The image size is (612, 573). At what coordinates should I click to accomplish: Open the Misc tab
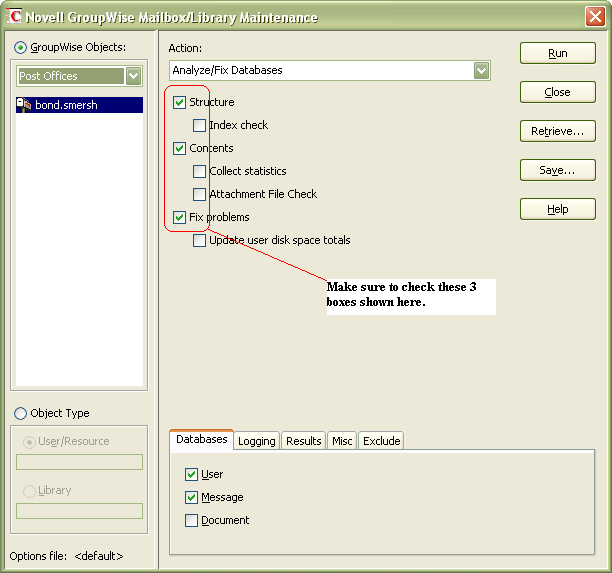coord(342,441)
